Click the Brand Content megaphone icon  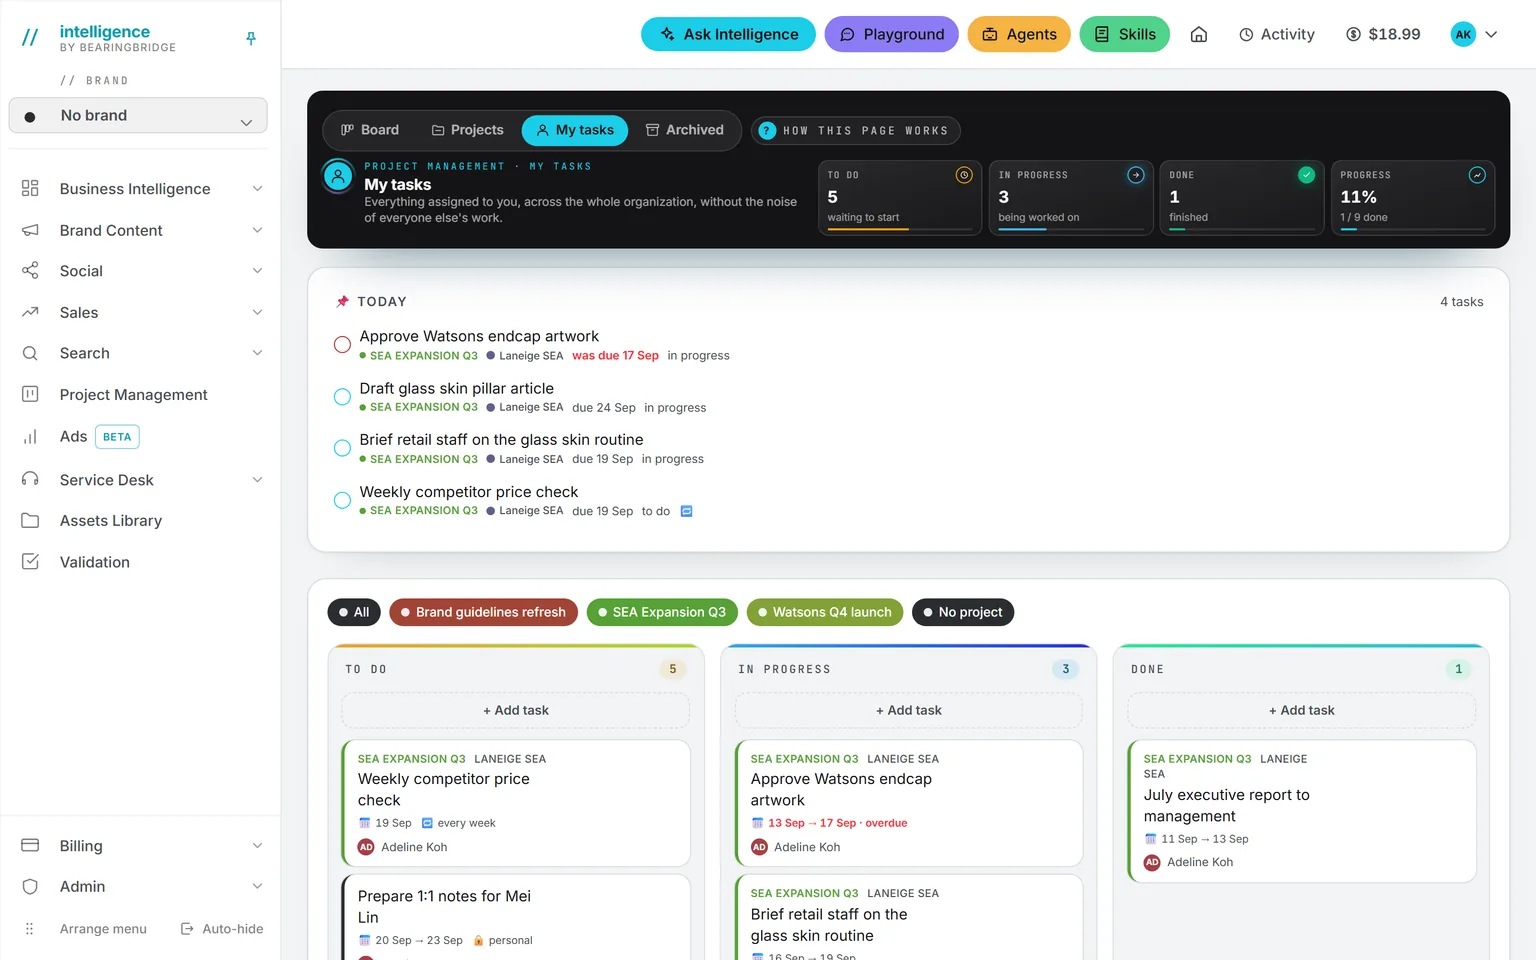pos(30,230)
